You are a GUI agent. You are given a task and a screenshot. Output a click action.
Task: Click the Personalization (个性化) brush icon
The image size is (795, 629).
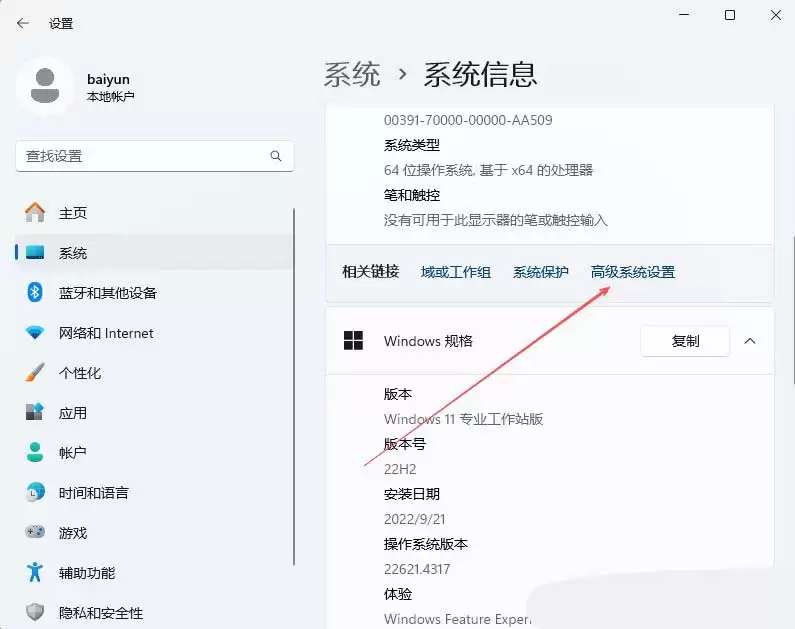(x=35, y=373)
